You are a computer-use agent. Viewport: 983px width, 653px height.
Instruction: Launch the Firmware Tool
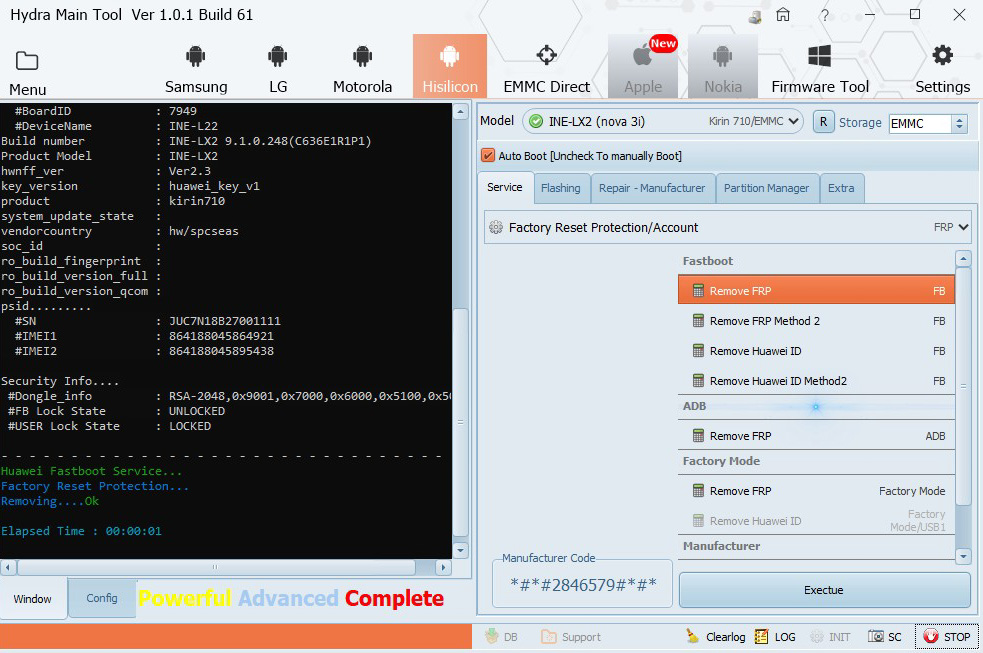pos(819,58)
